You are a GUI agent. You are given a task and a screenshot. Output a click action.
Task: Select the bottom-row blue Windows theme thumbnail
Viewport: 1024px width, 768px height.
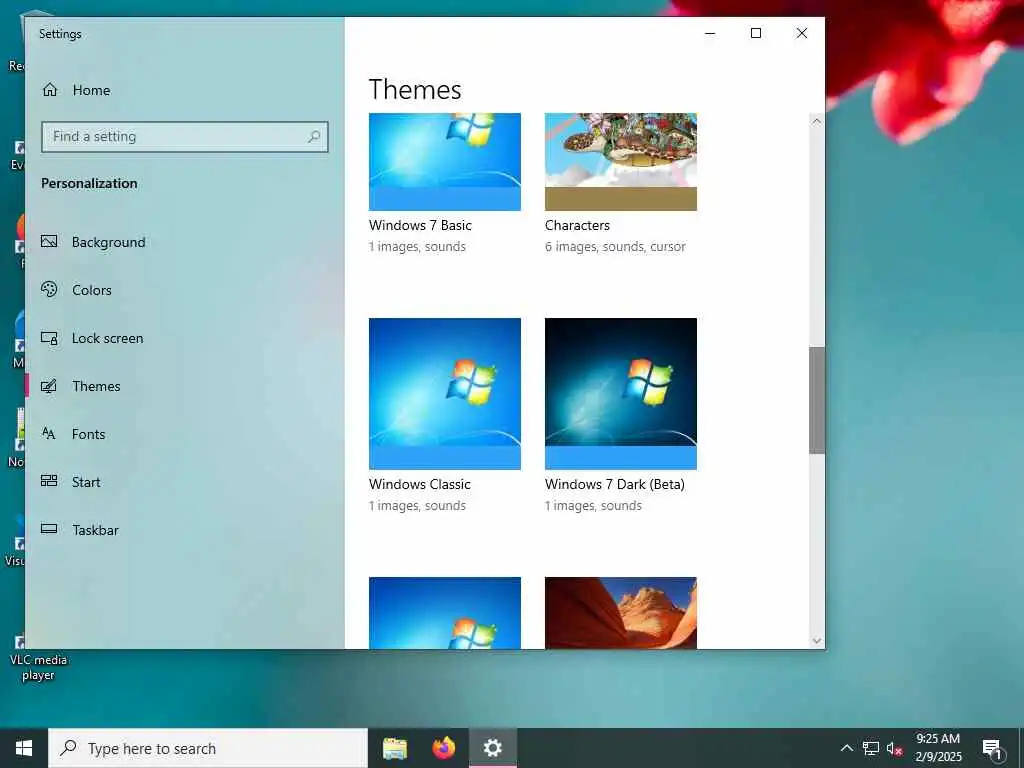tap(445, 613)
